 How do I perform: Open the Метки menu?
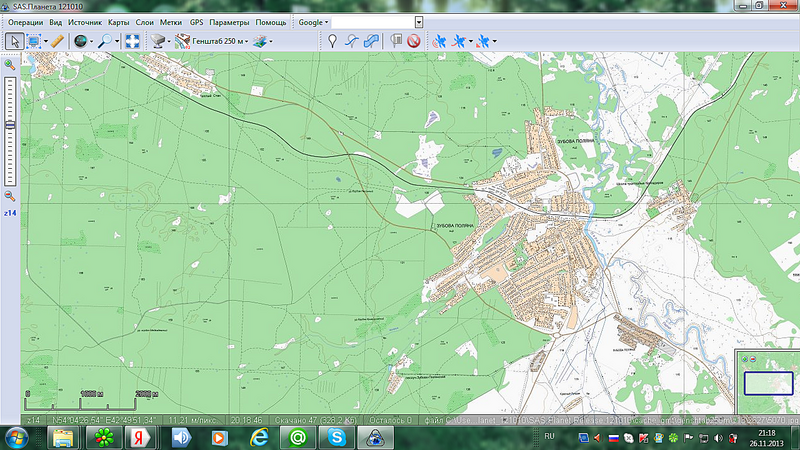click(171, 22)
